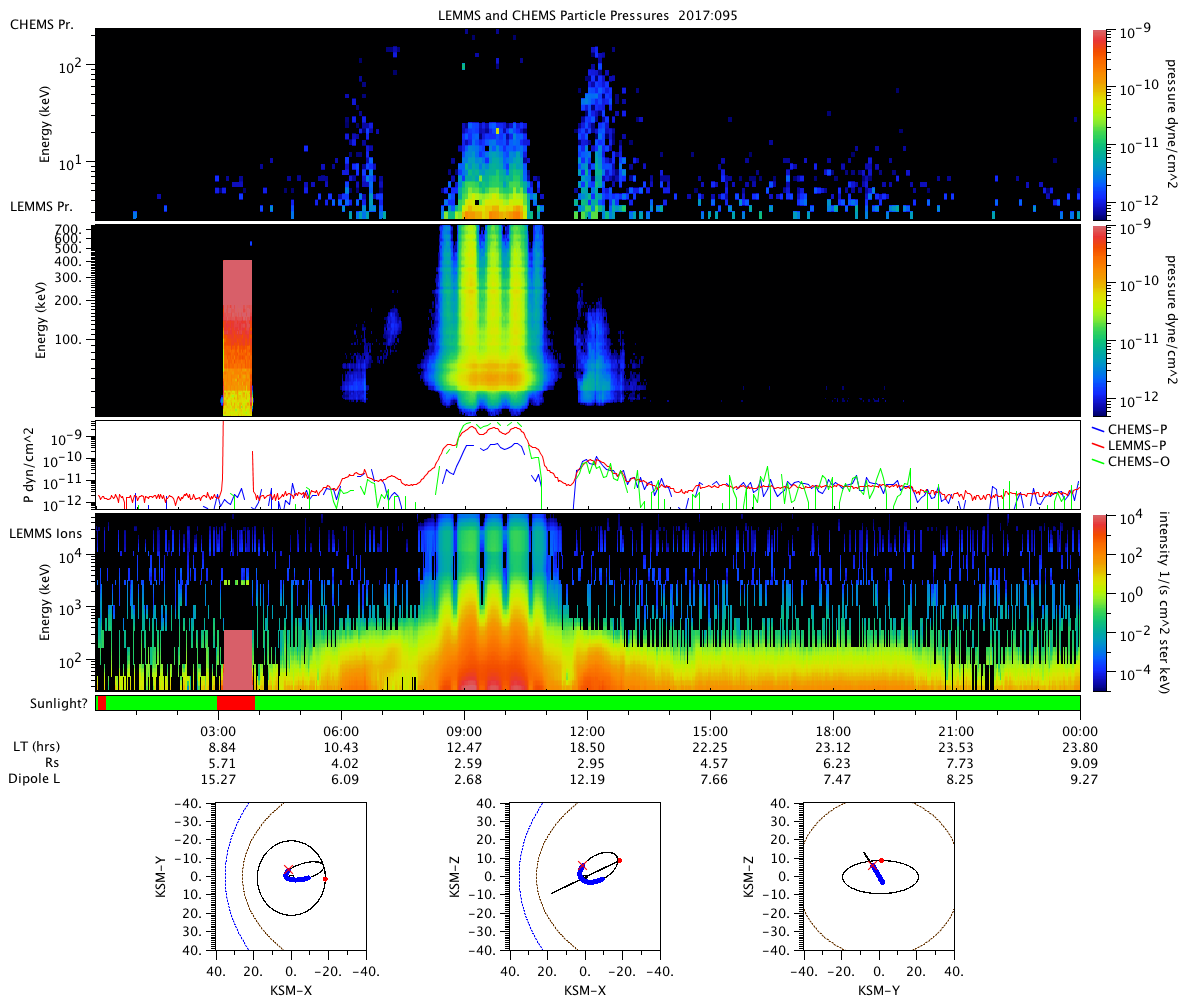Viewport: 1200px width, 1000px height.
Task: Click the LEMMS Ions intensity color bar
Action: coord(1102,602)
